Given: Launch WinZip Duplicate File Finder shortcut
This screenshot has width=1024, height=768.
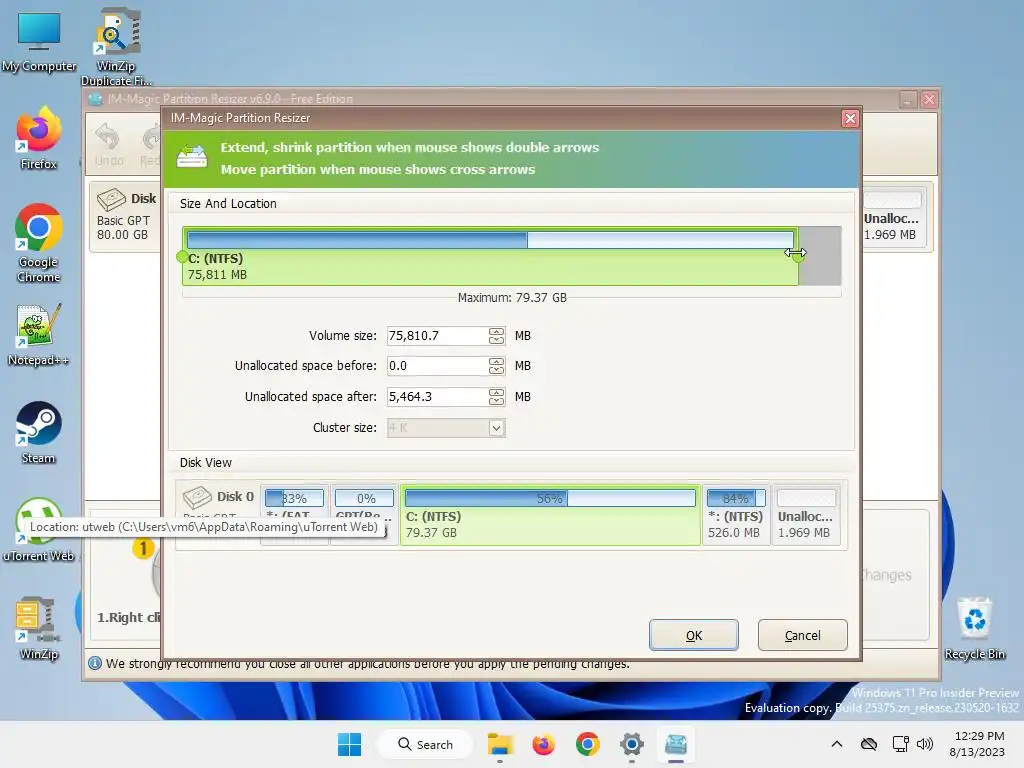Looking at the screenshot, I should coord(116,47).
